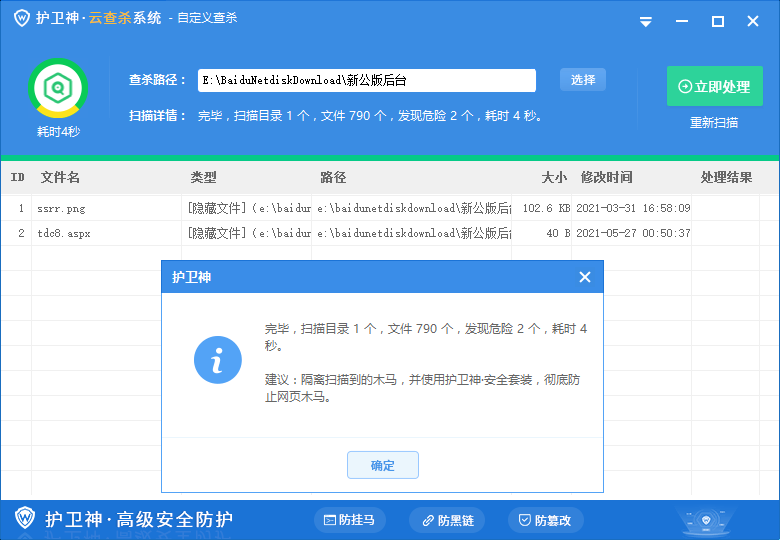Sort results by 文件名 column header

[60, 177]
